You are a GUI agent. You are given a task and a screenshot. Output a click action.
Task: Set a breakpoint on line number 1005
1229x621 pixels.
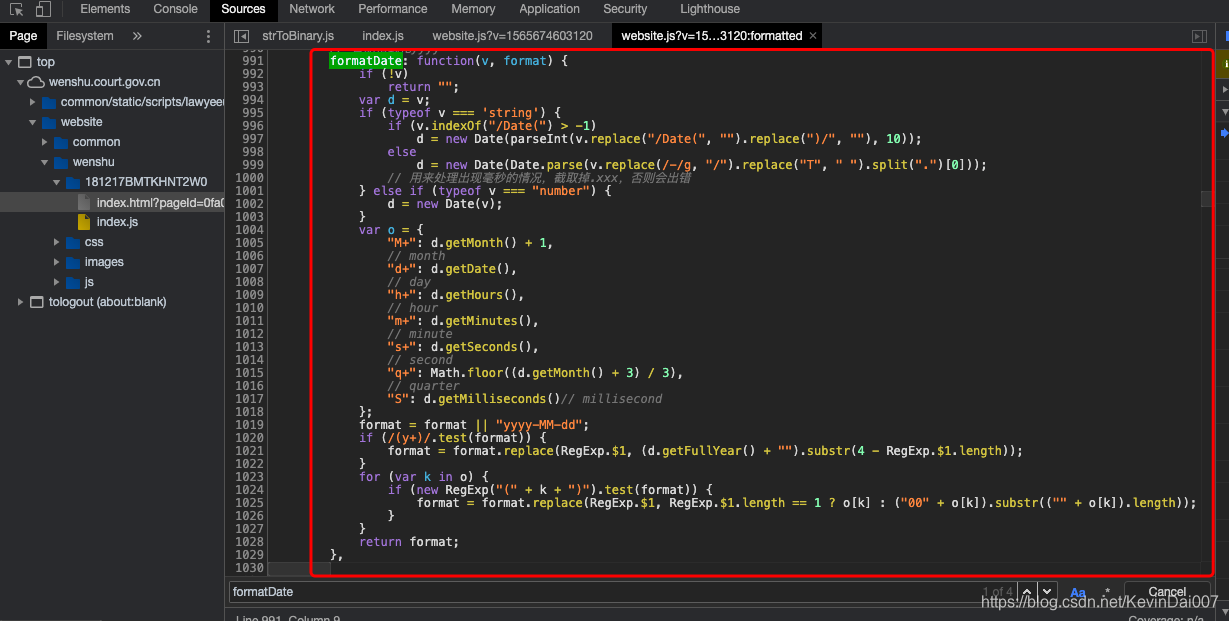click(x=250, y=243)
